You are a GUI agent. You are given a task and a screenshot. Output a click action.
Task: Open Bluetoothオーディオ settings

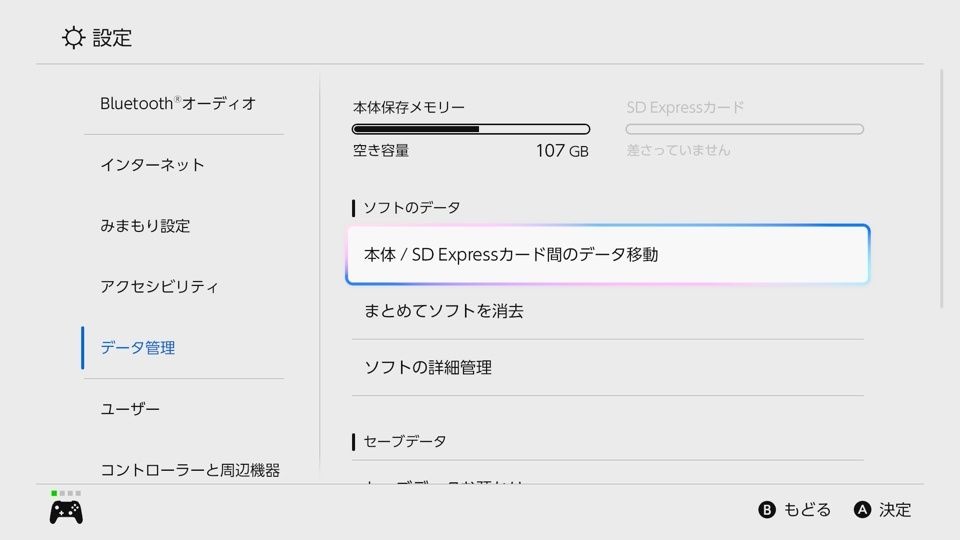coord(178,103)
